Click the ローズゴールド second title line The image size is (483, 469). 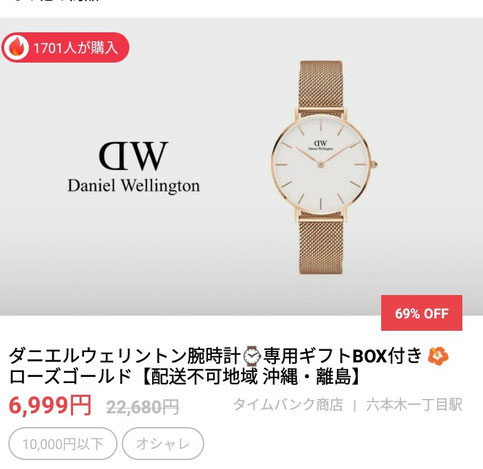pos(186,377)
